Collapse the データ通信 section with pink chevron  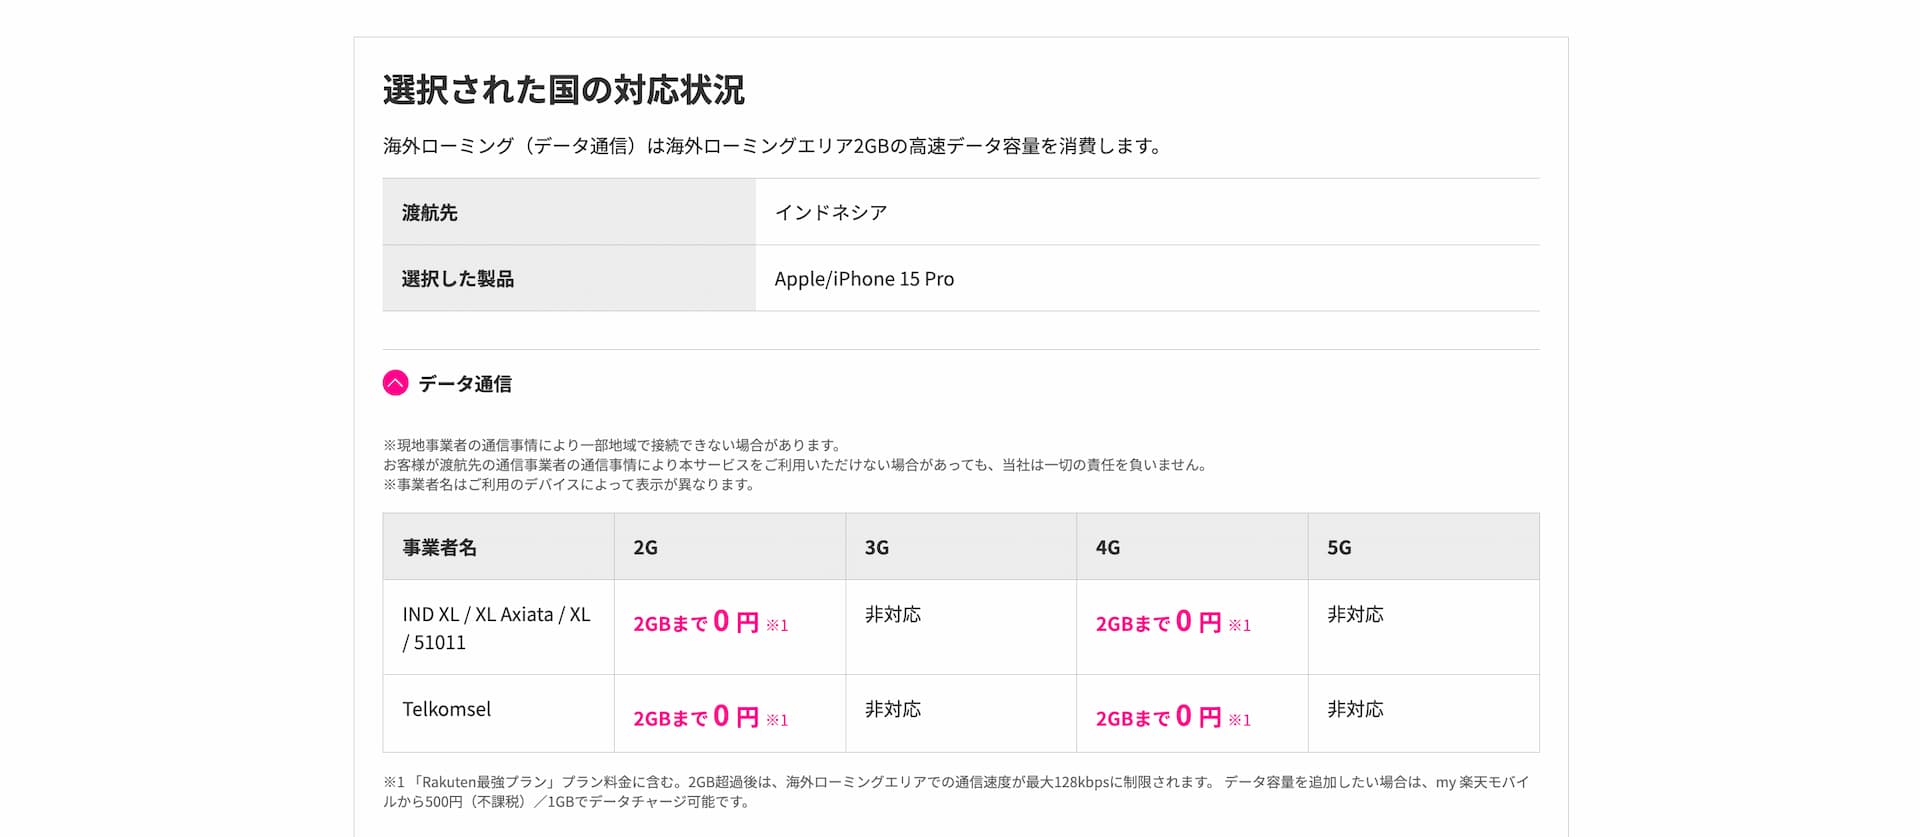click(396, 383)
